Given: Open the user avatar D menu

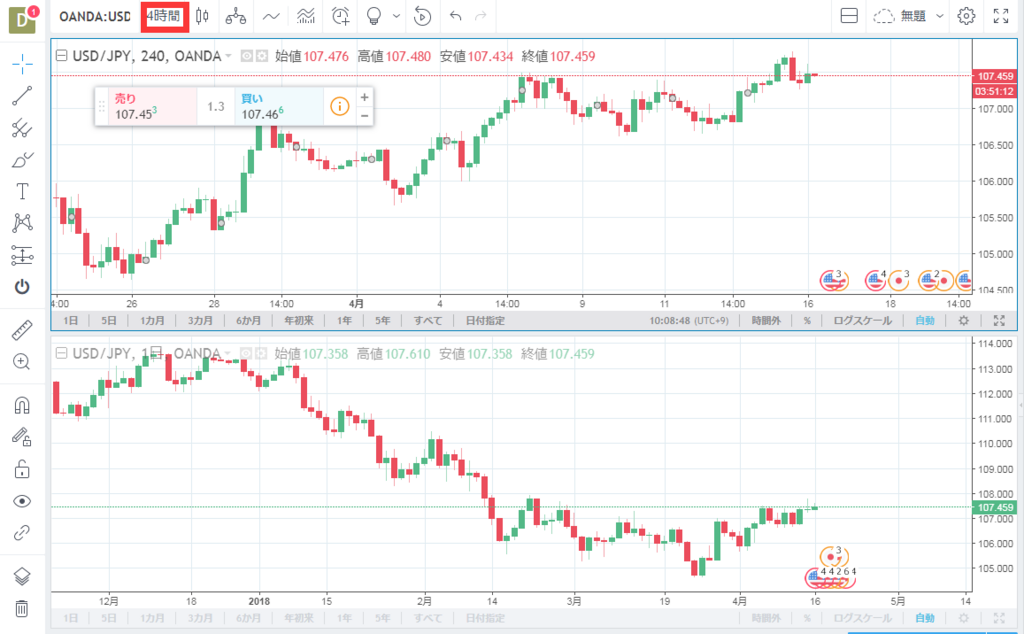Looking at the screenshot, I should [x=22, y=19].
